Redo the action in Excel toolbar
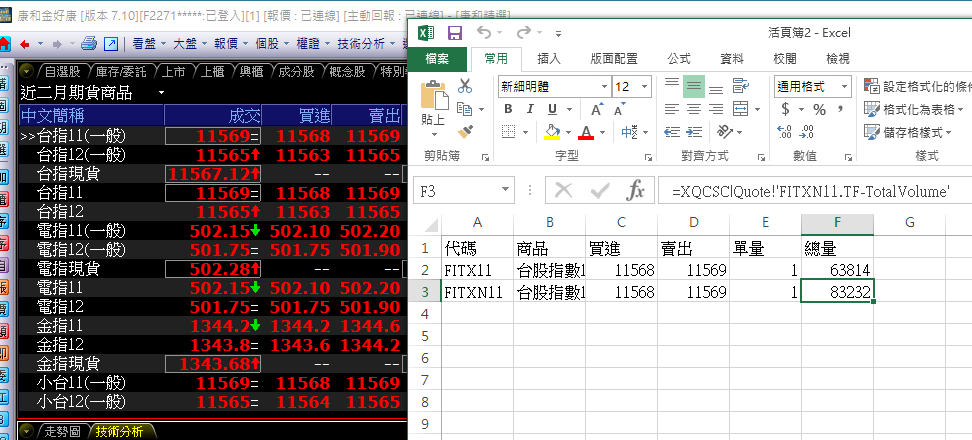Image resolution: width=972 pixels, height=440 pixels. coord(524,32)
